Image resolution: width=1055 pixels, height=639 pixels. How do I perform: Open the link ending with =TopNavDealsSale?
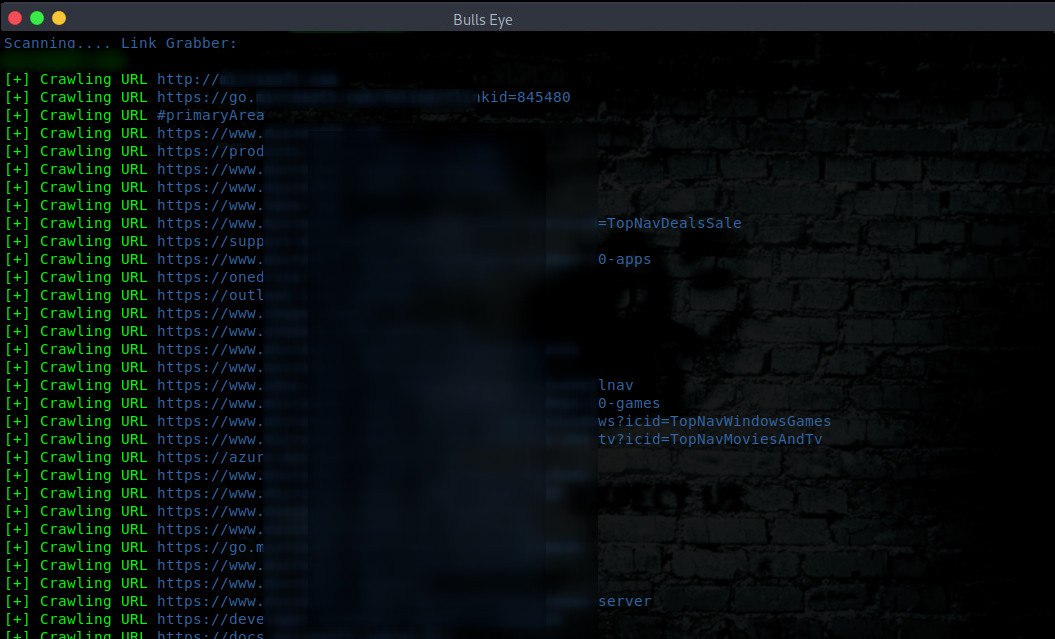click(x=669, y=223)
